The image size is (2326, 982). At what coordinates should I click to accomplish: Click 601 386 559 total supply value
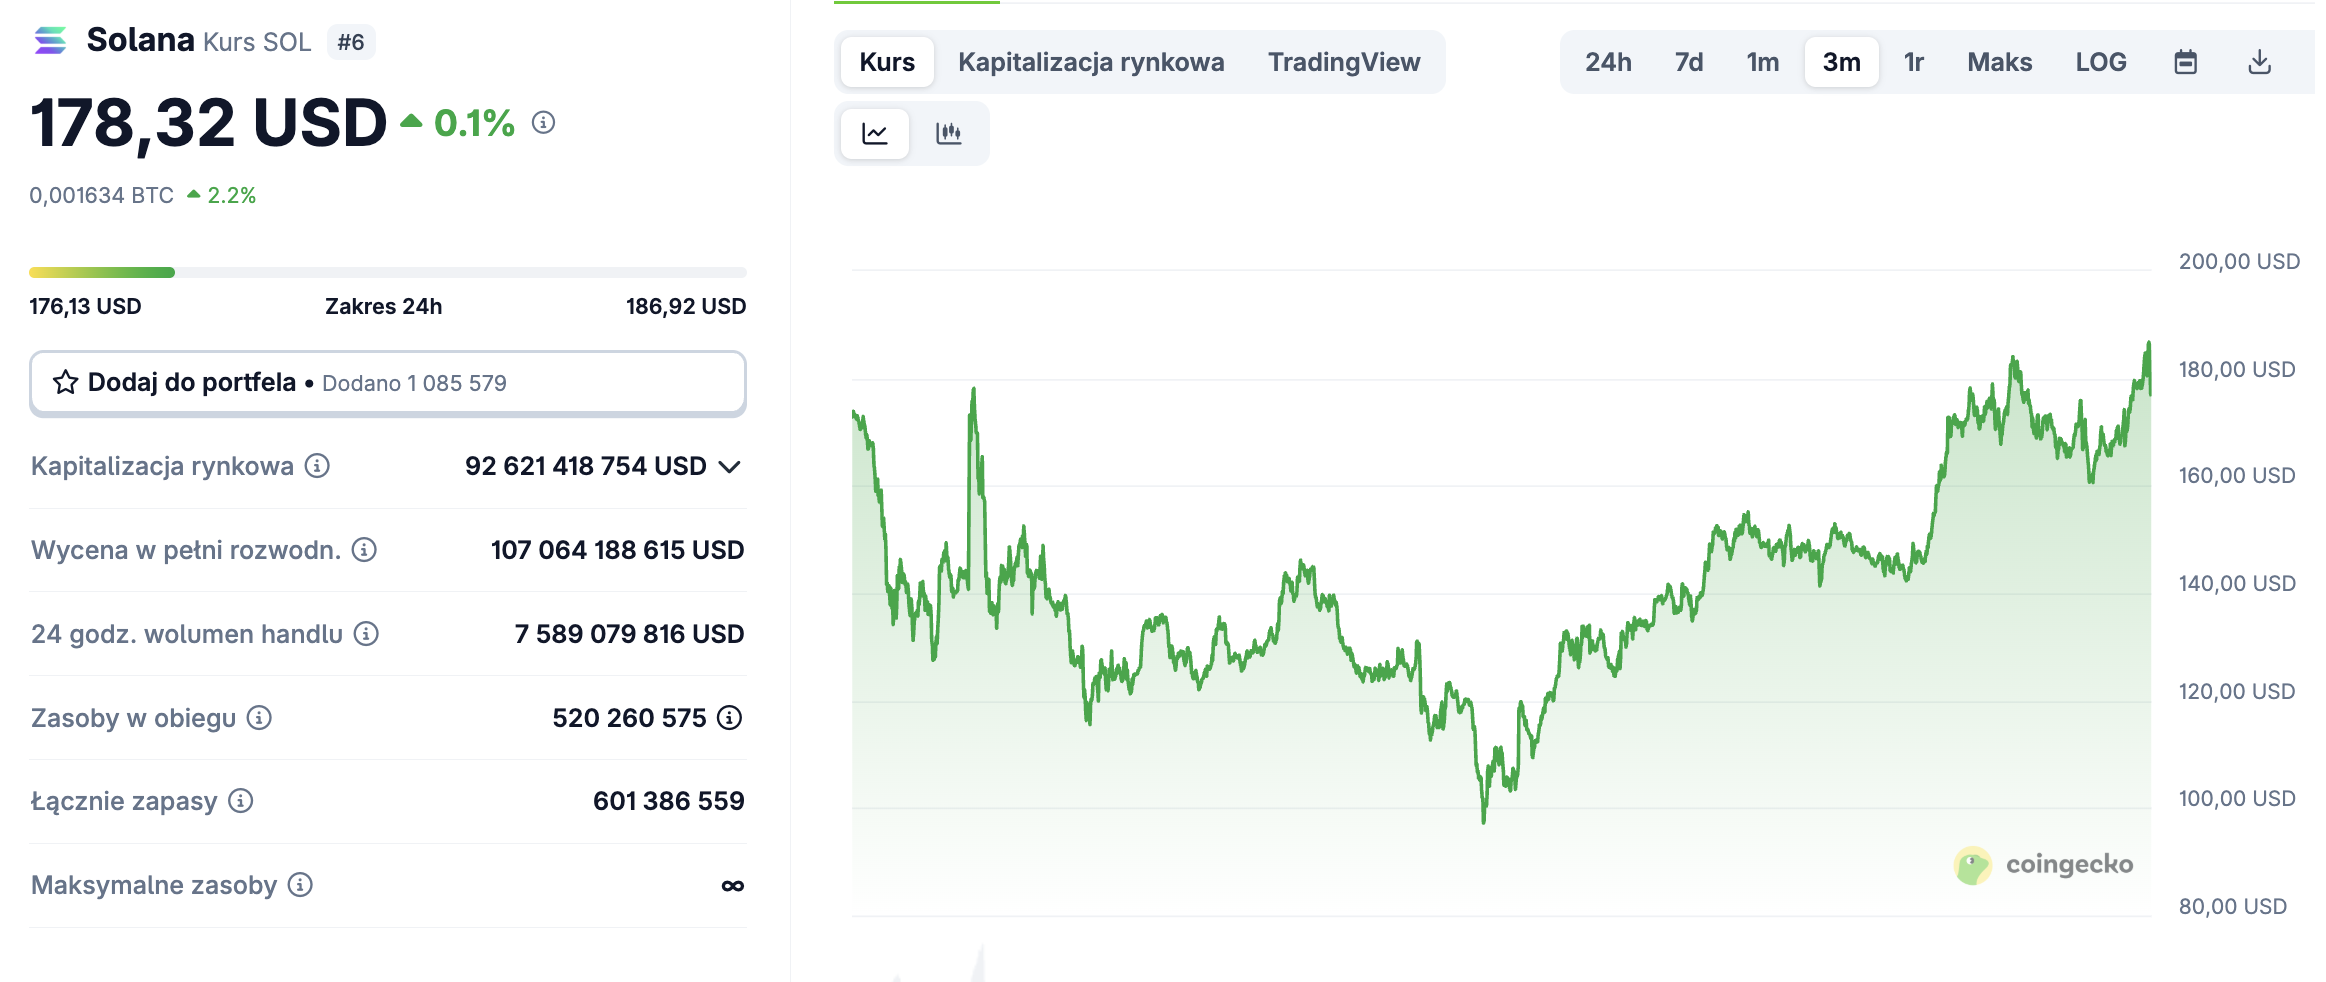click(x=668, y=801)
